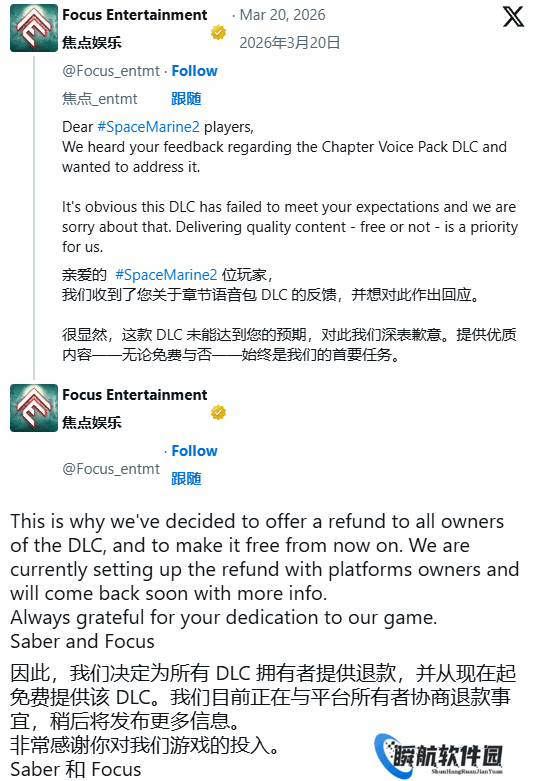Open the #SpaceMarine2 hashtag after "Dear"
The width and height of the screenshot is (538, 781).
tap(148, 127)
